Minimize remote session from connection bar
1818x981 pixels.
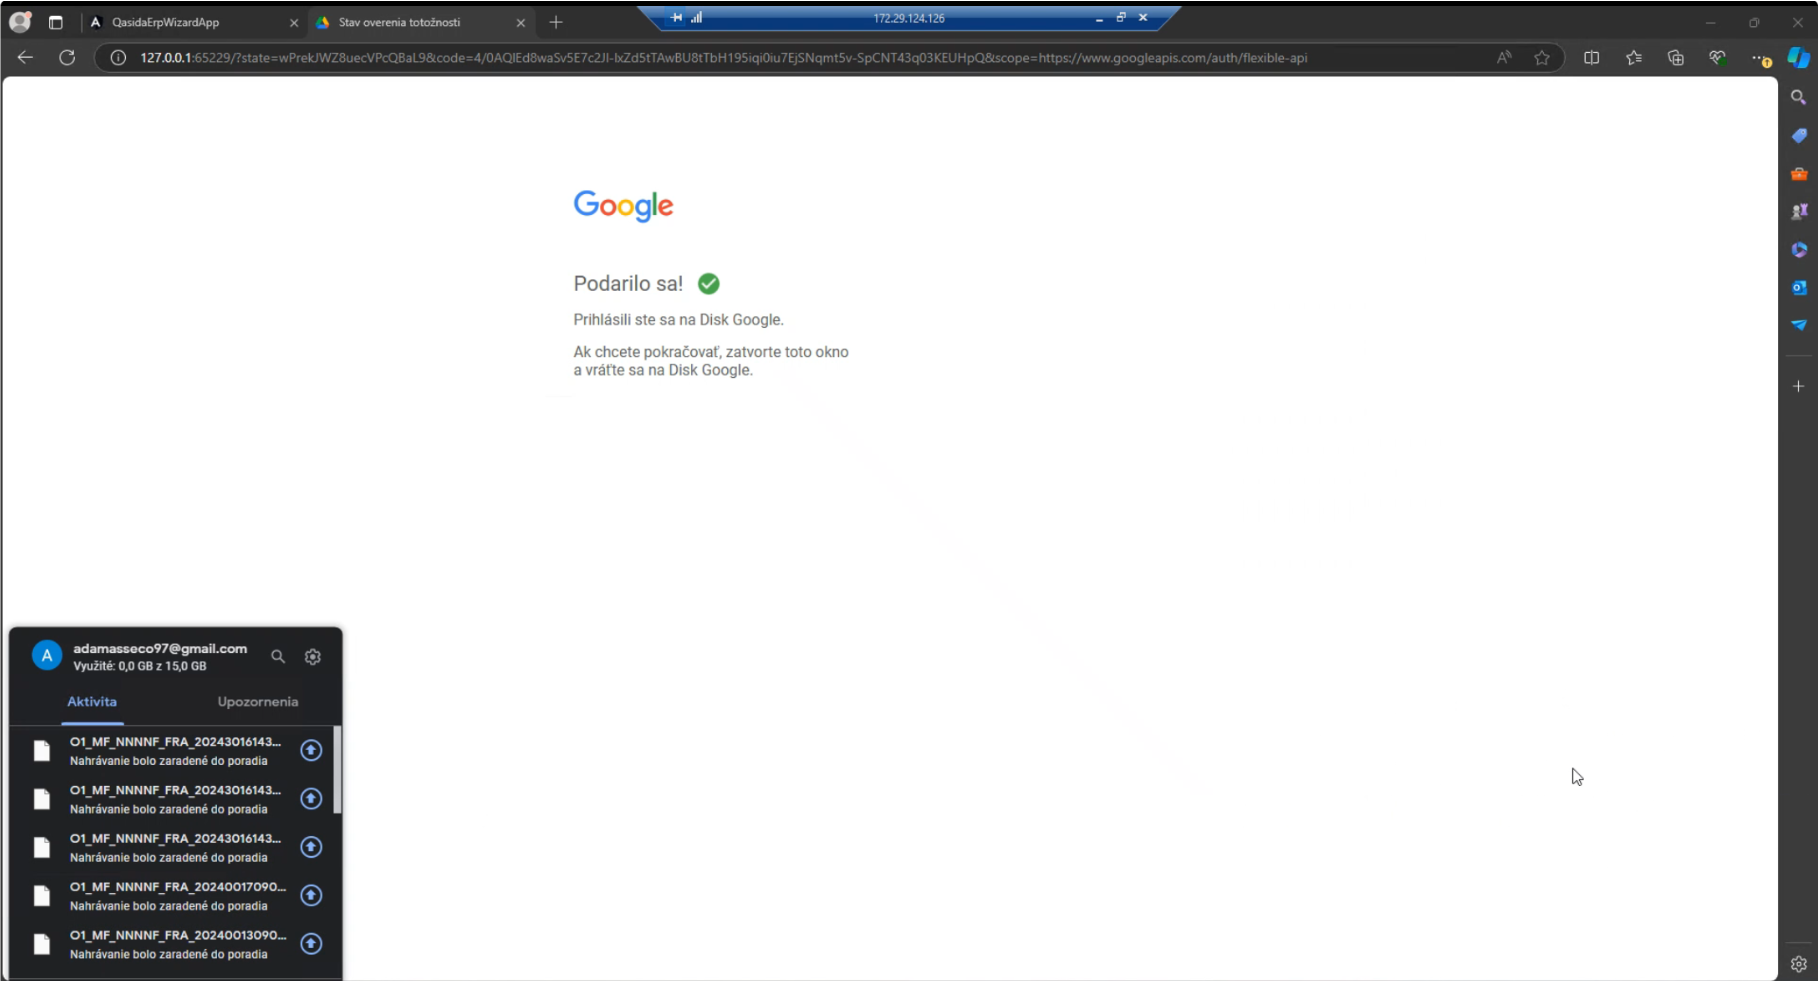coord(1099,18)
